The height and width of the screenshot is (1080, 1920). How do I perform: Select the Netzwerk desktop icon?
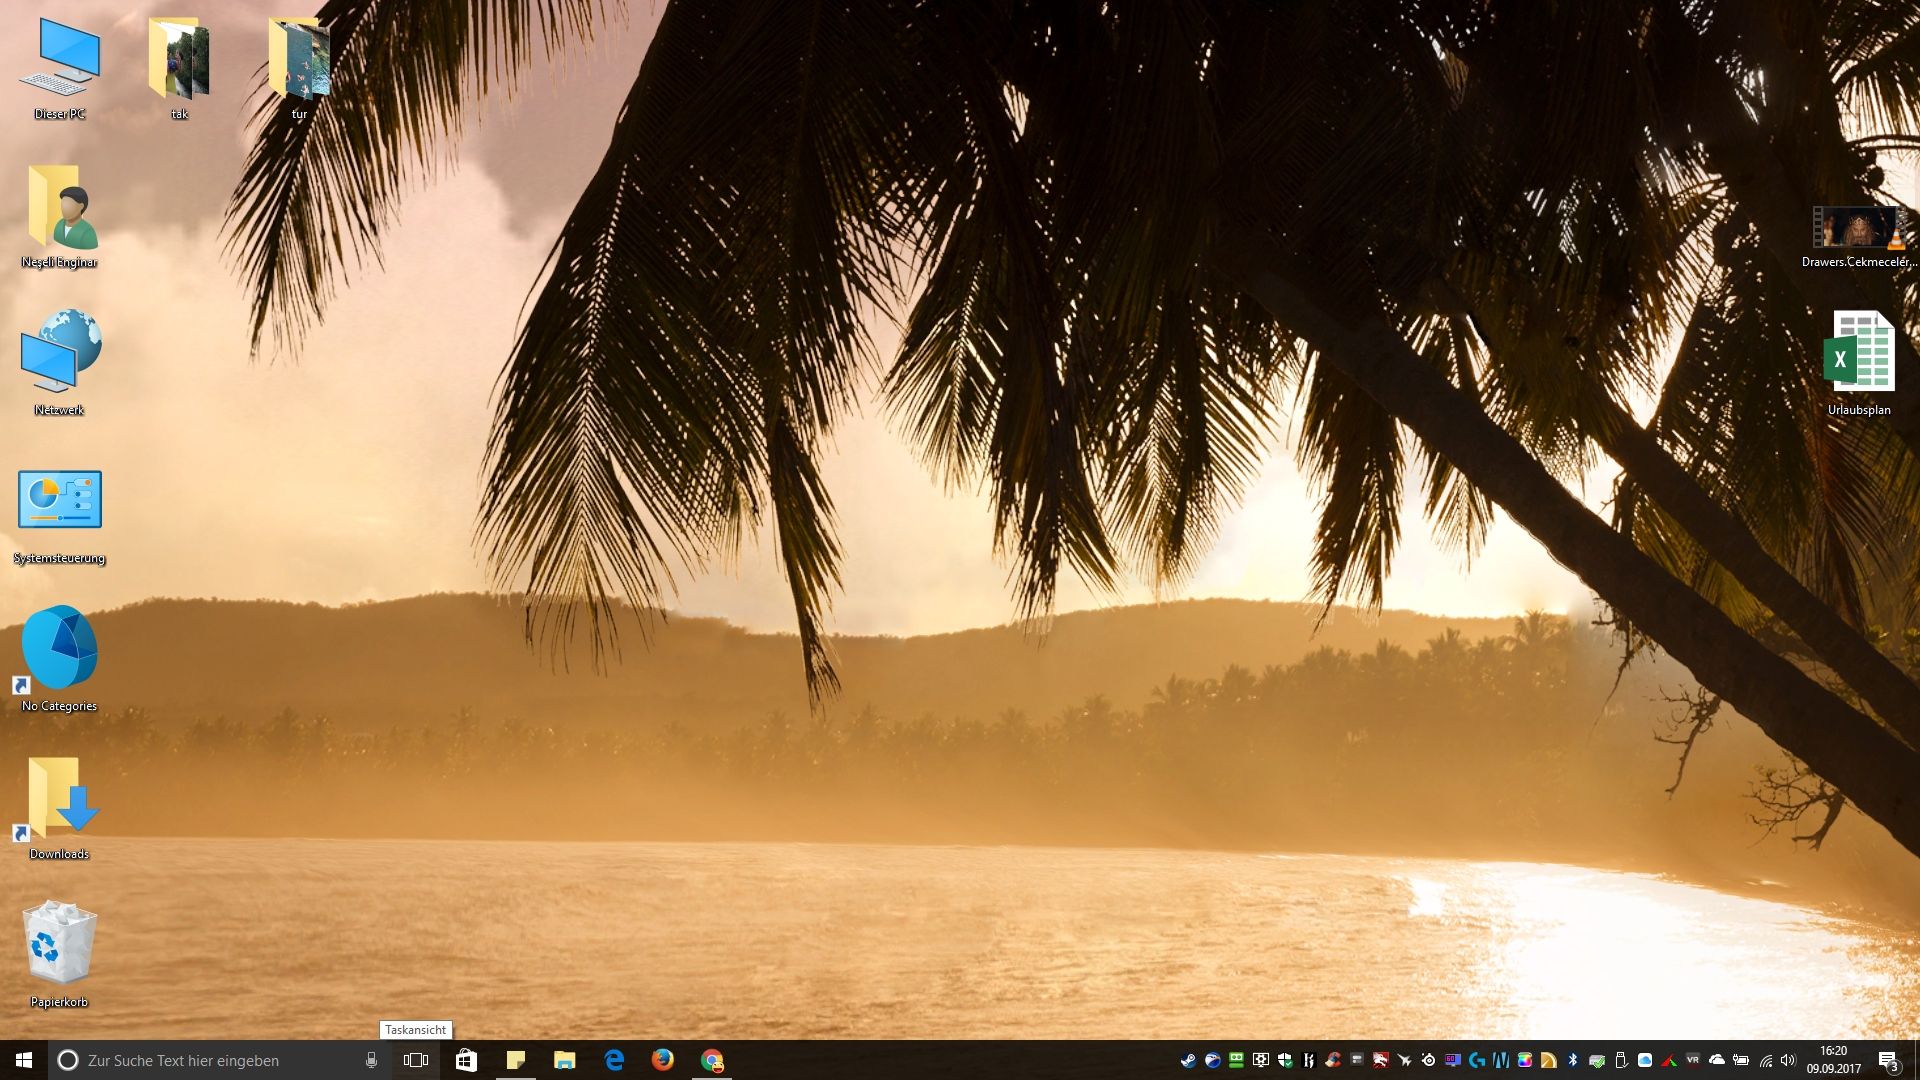coord(59,352)
